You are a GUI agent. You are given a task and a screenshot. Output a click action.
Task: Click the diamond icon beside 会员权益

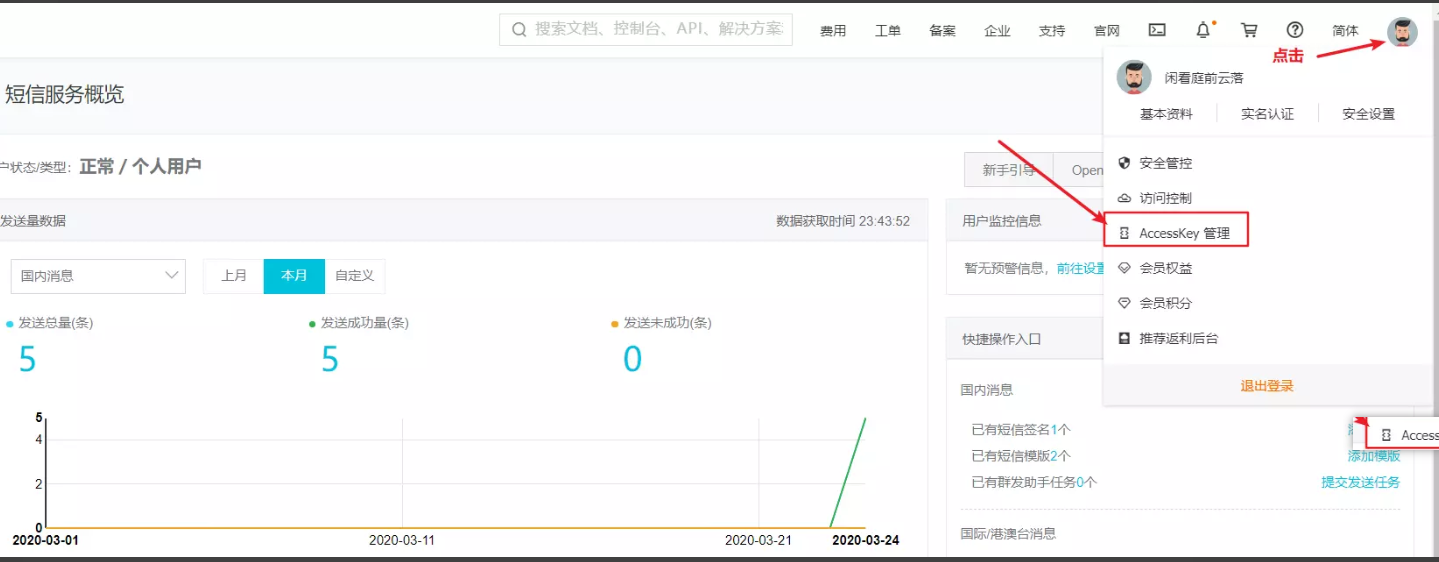click(x=1124, y=268)
